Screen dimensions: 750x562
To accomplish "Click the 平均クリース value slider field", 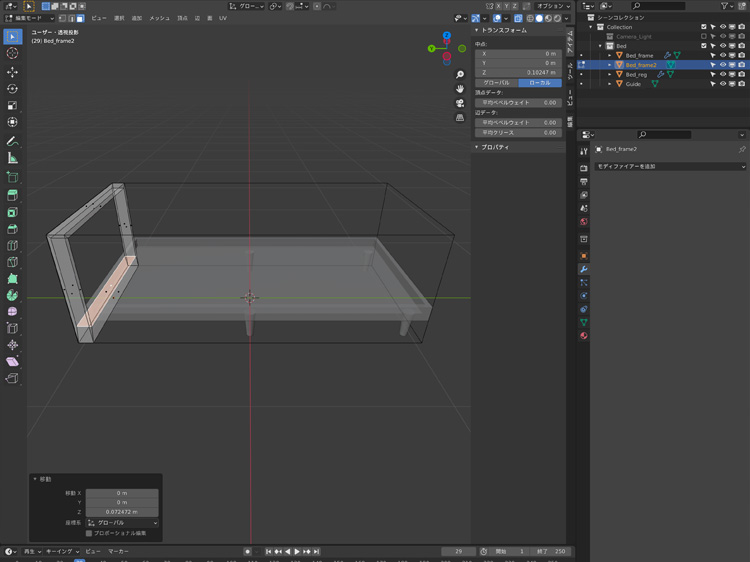I will coord(518,132).
